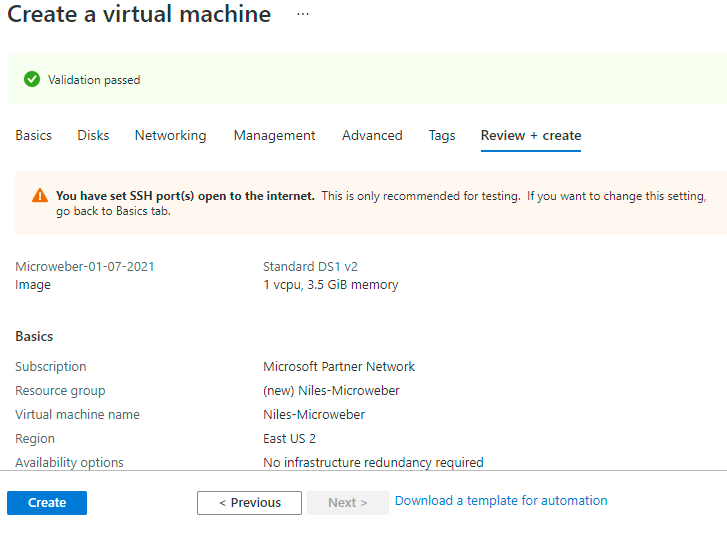This screenshot has width=727, height=536.
Task: Switch to the Tags tab
Action: (442, 135)
